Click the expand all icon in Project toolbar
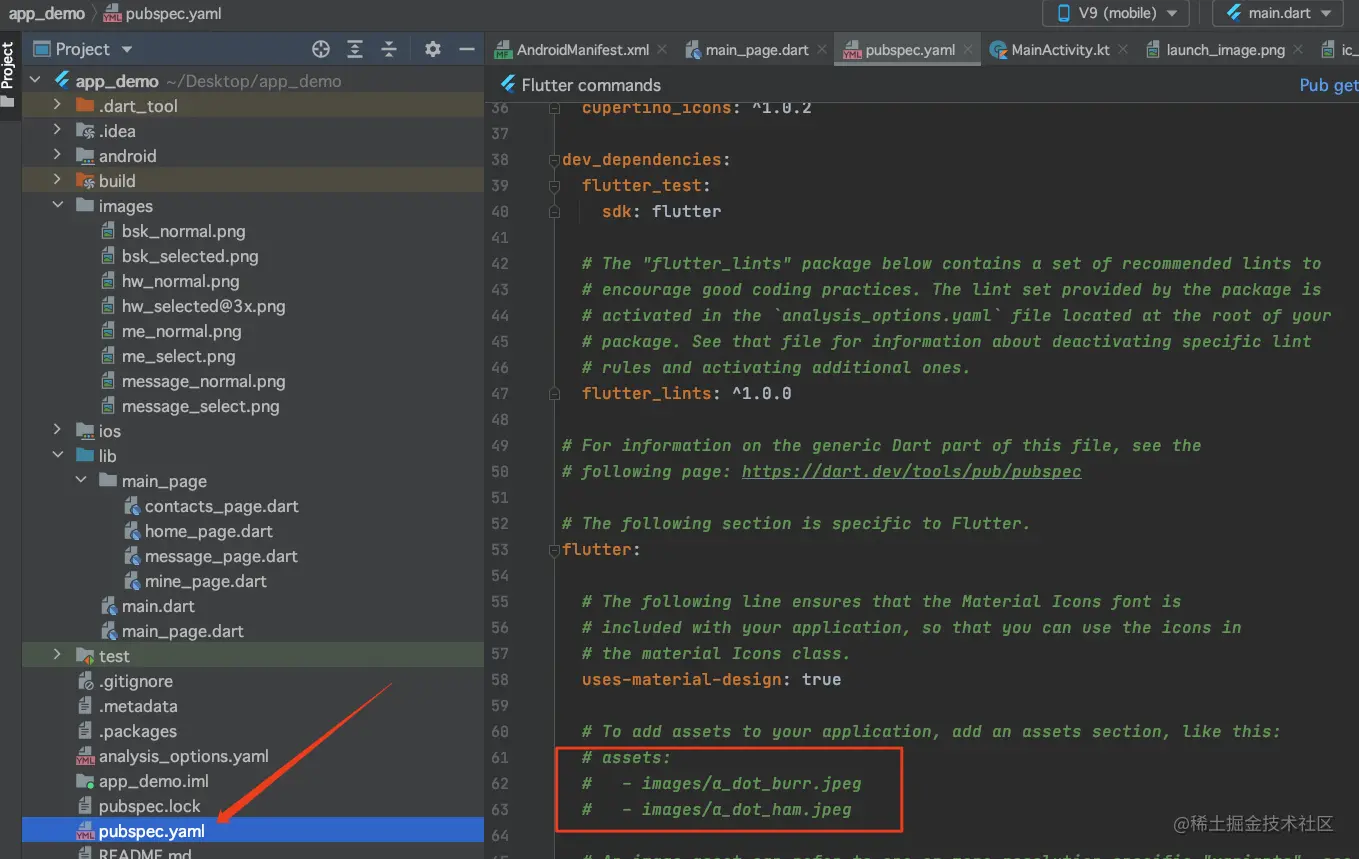Viewport: 1359px width, 859px height. click(x=355, y=49)
